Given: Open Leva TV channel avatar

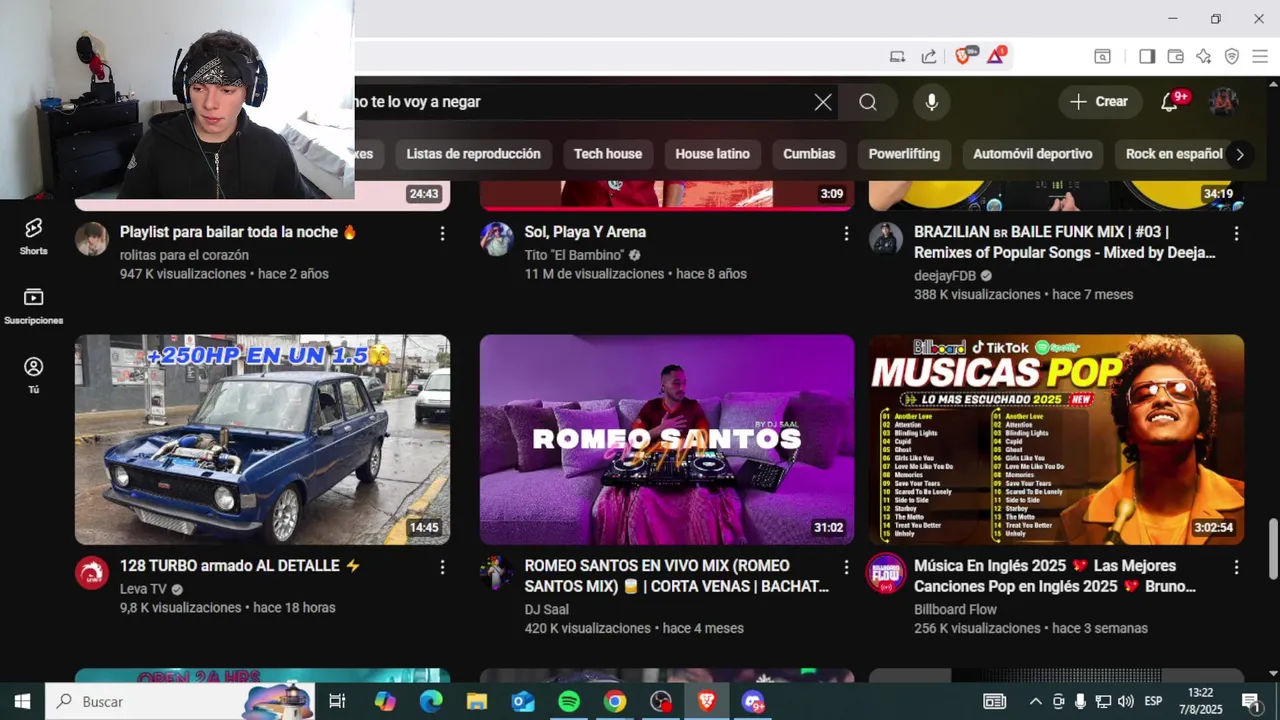Looking at the screenshot, I should point(92,573).
